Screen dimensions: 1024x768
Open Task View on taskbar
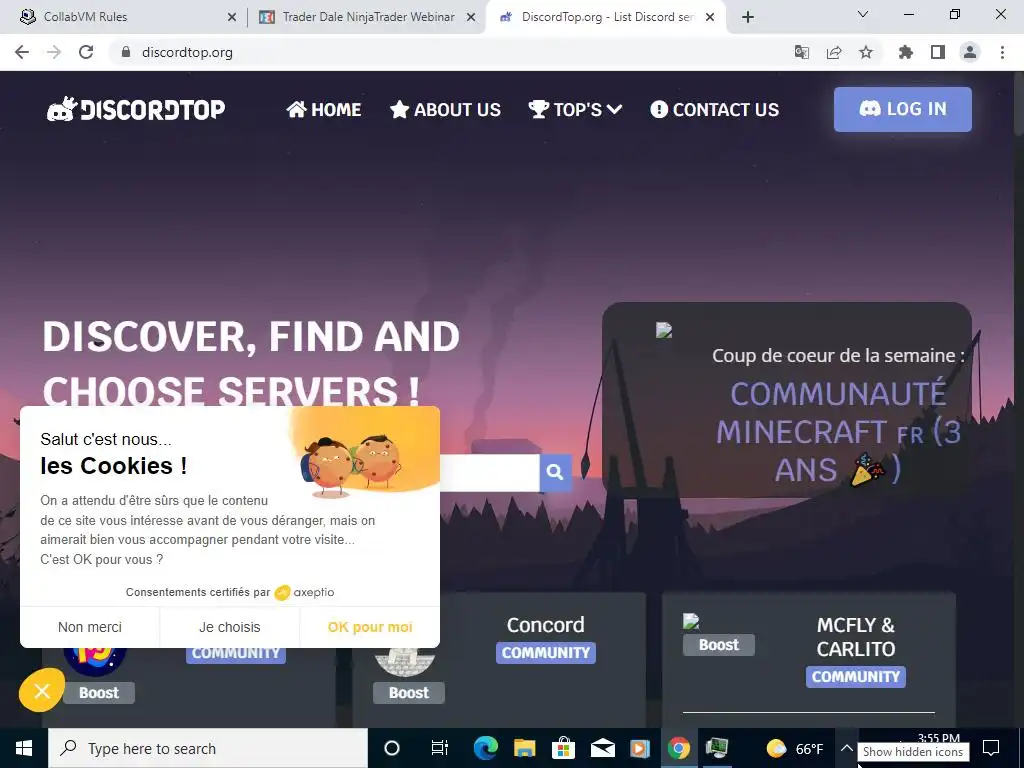coord(440,748)
